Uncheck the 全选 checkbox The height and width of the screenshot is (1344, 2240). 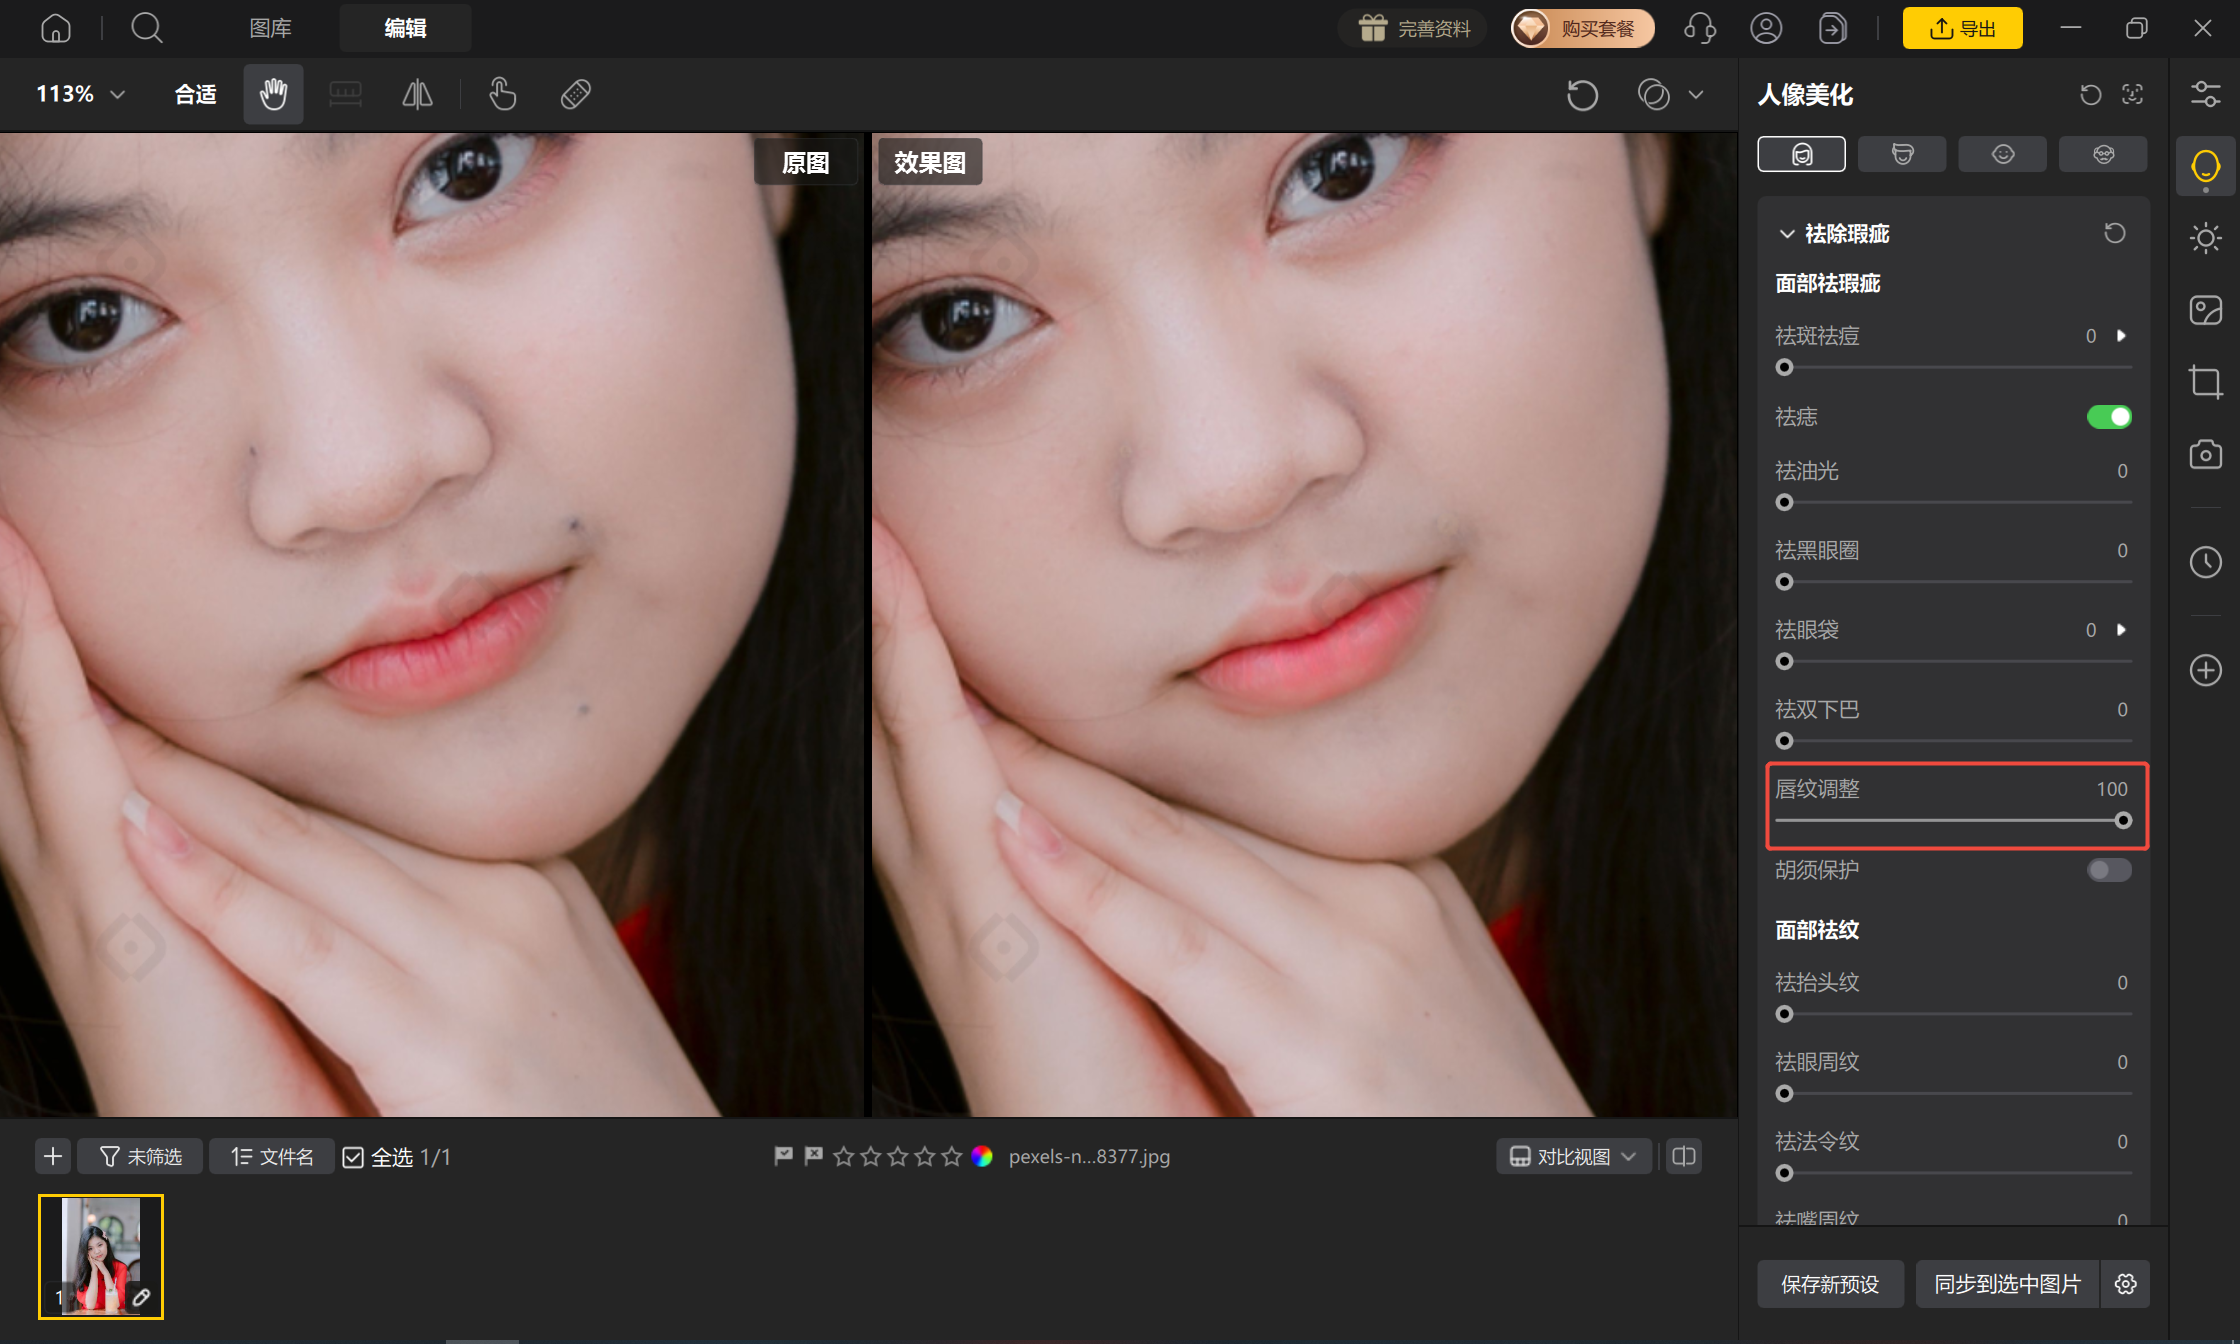(353, 1157)
